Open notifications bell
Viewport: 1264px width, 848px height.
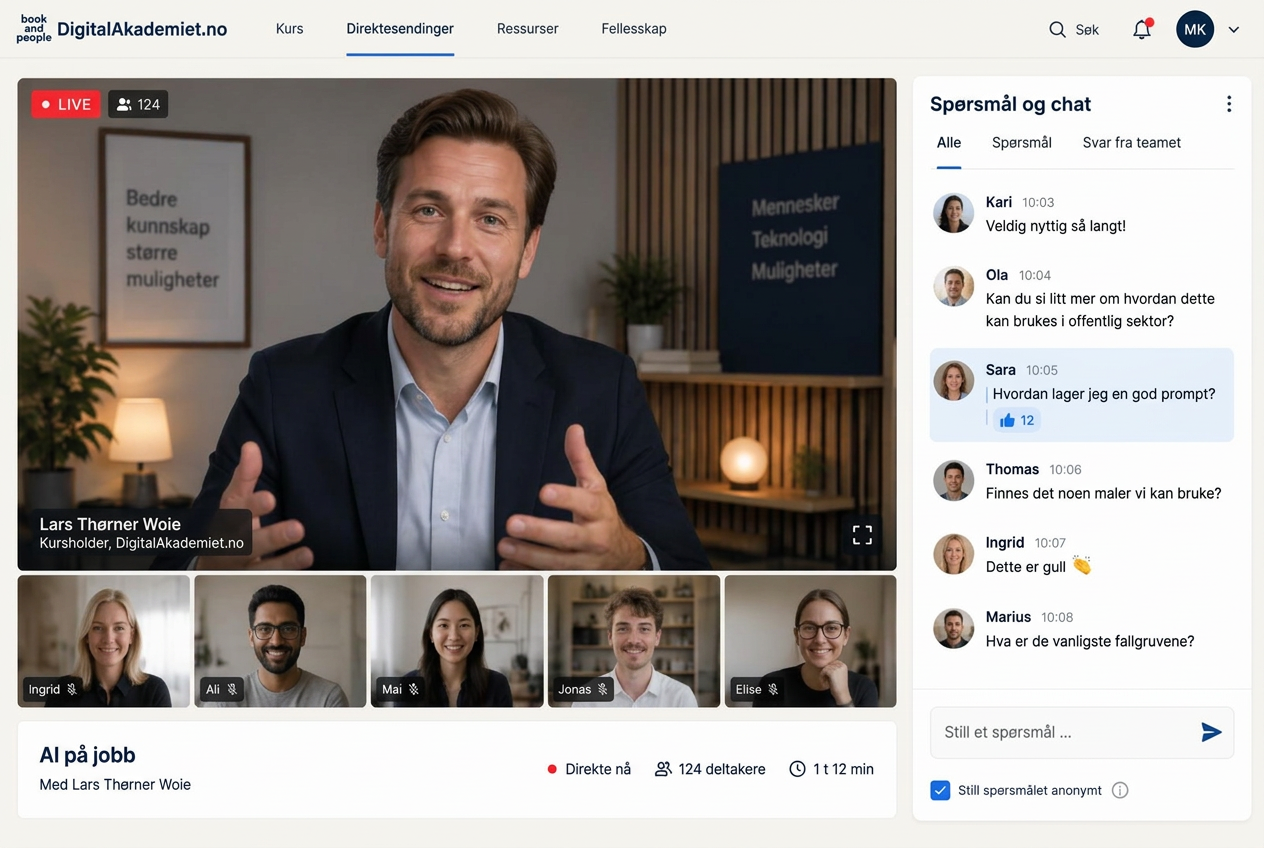[x=1142, y=30]
